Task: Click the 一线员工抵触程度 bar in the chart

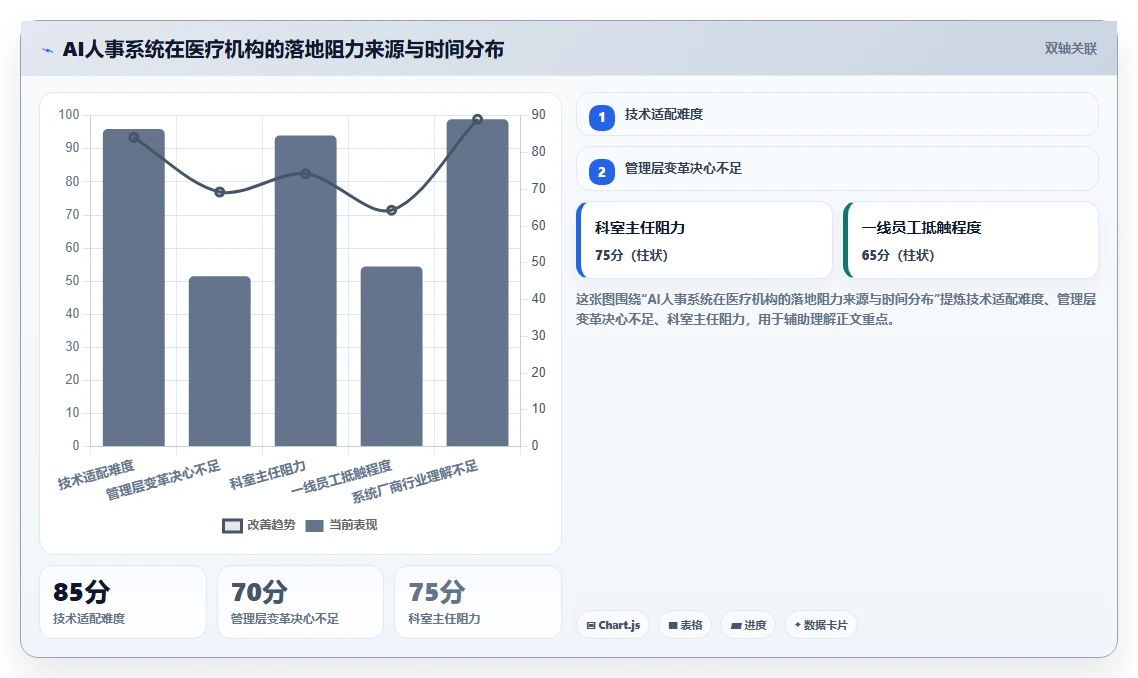Action: tap(391, 356)
